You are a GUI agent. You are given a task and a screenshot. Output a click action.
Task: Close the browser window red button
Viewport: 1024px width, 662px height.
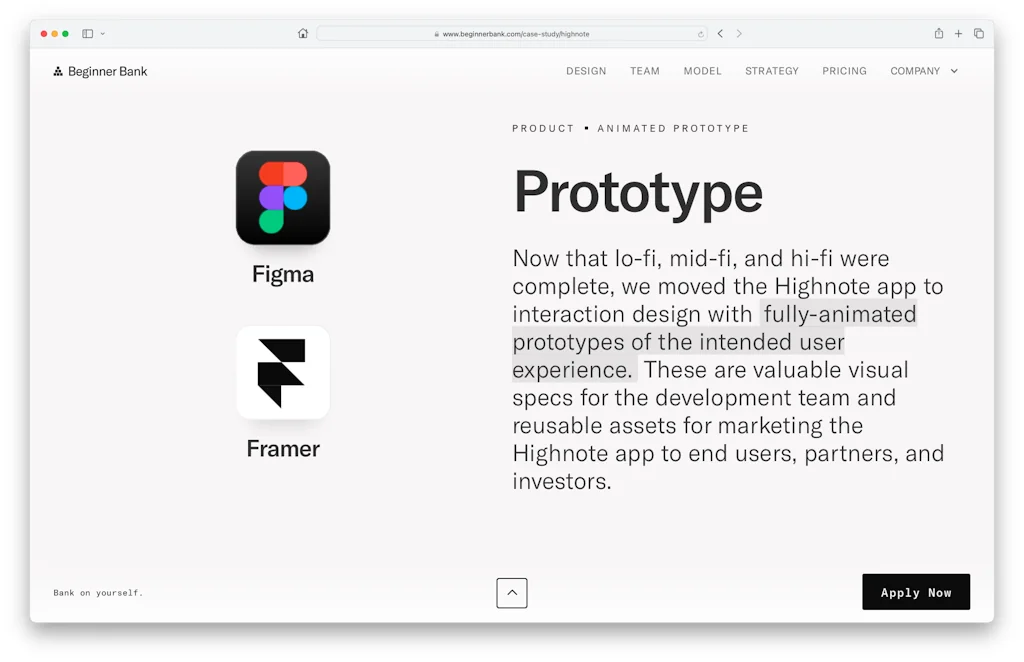coord(44,34)
